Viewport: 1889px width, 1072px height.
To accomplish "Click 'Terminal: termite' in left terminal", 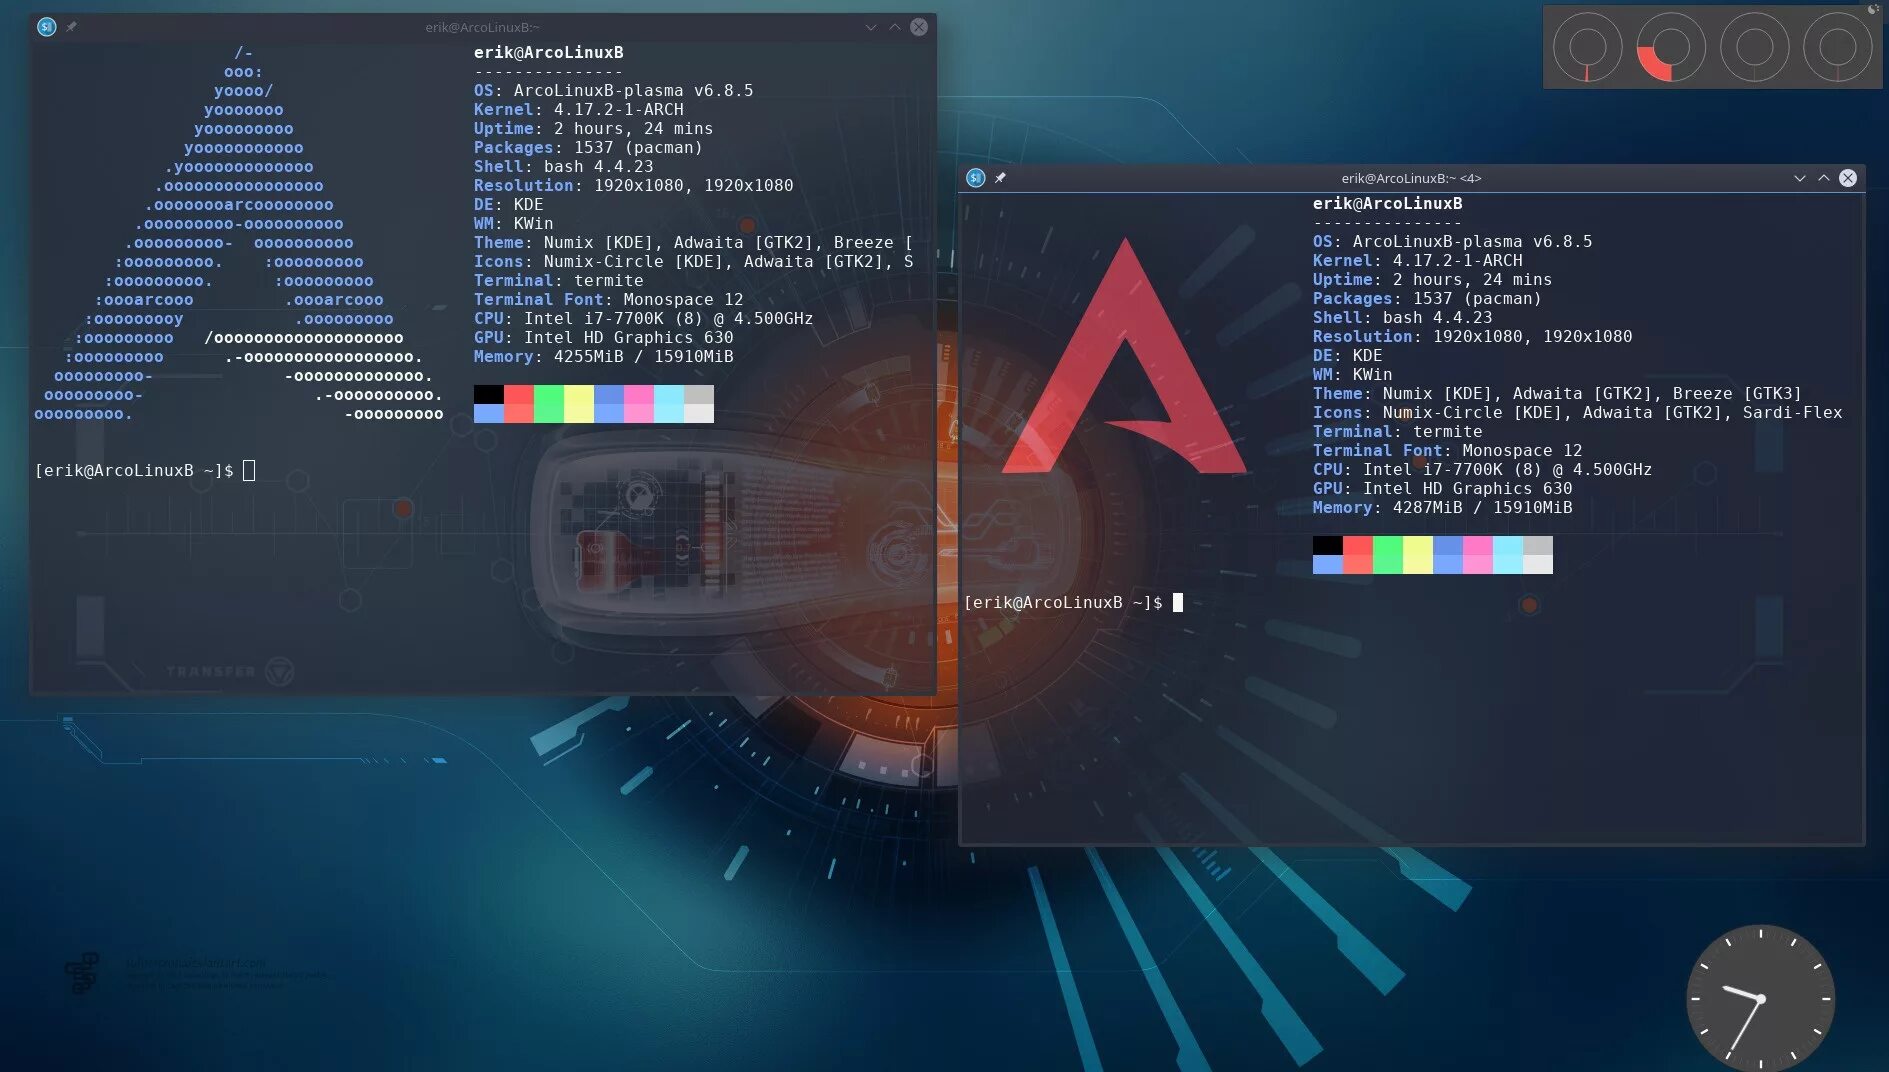I will (559, 280).
